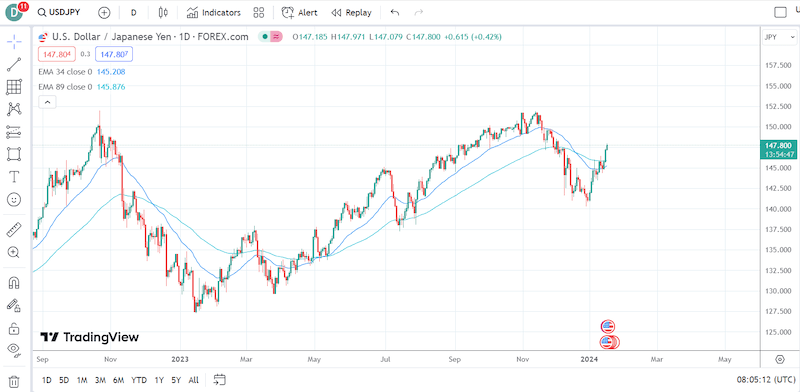Select the ruler measure tool
Image resolution: width=800 pixels, height=392 pixels.
(x=14, y=230)
